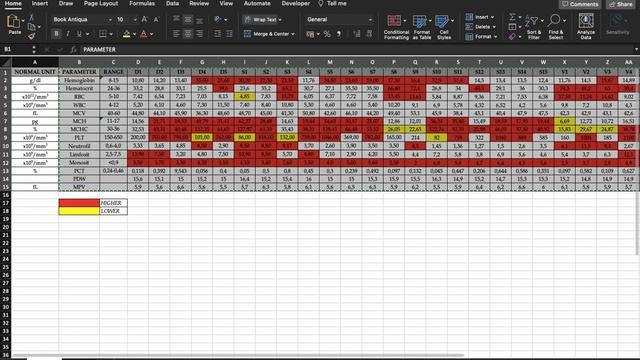Click the Format Painter brush icon
Screen dimensions: 640x360
(31, 36)
